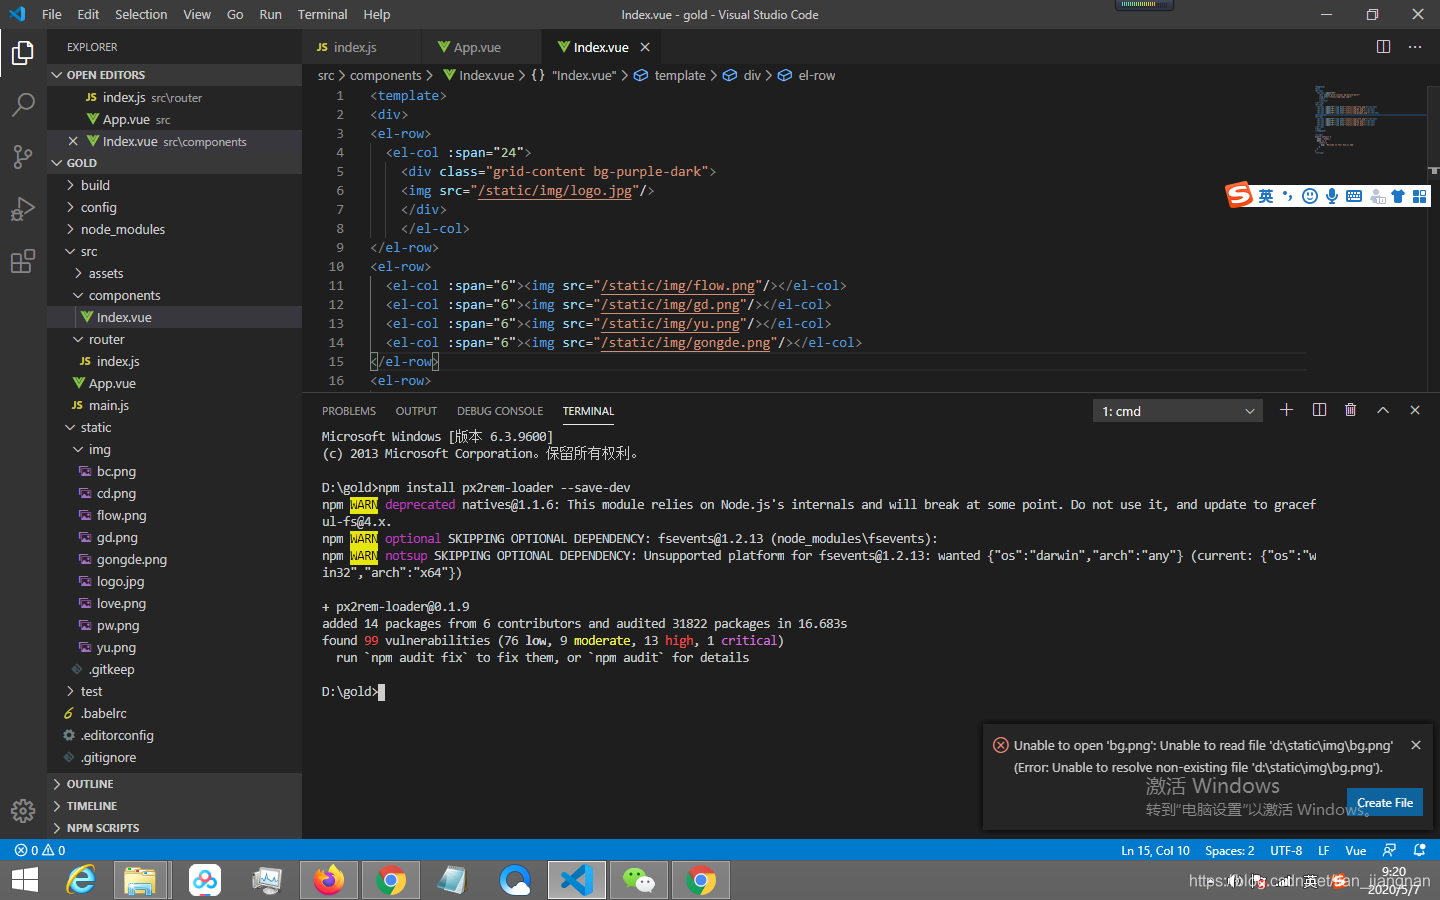The image size is (1440, 900).
Task: Change LF end of line sequence
Action: [1324, 850]
